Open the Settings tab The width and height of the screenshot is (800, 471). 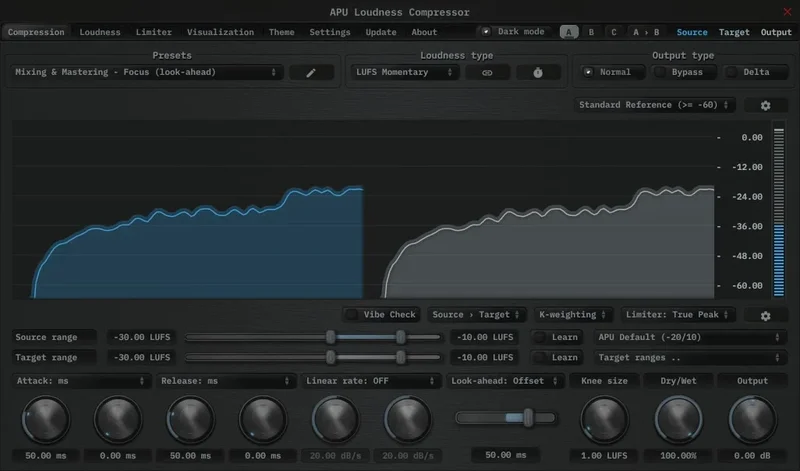click(x=330, y=32)
